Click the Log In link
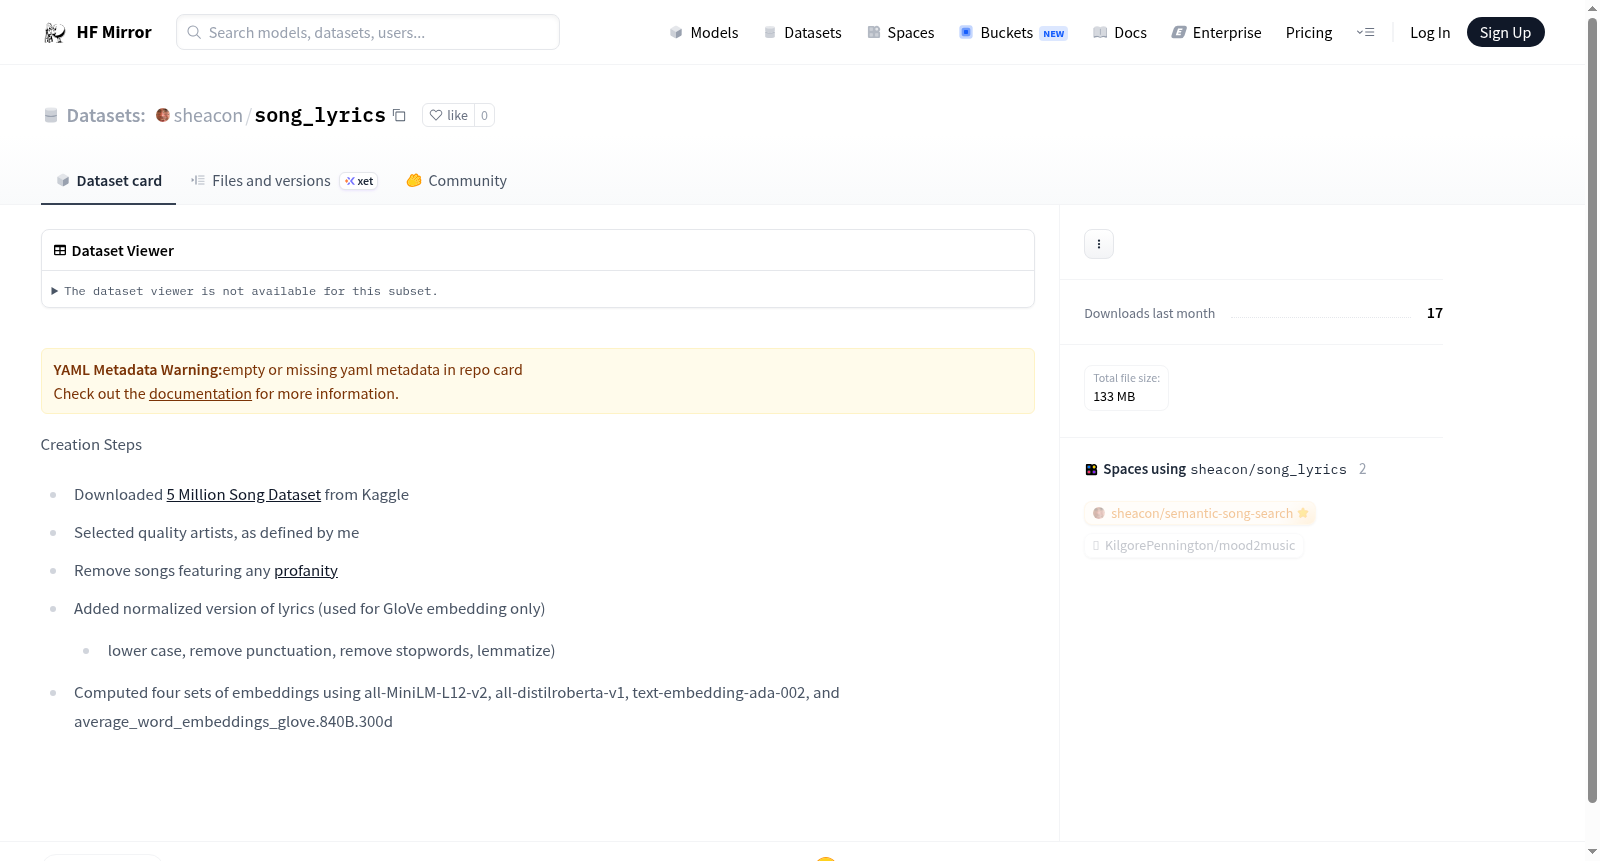 pyautogui.click(x=1430, y=33)
